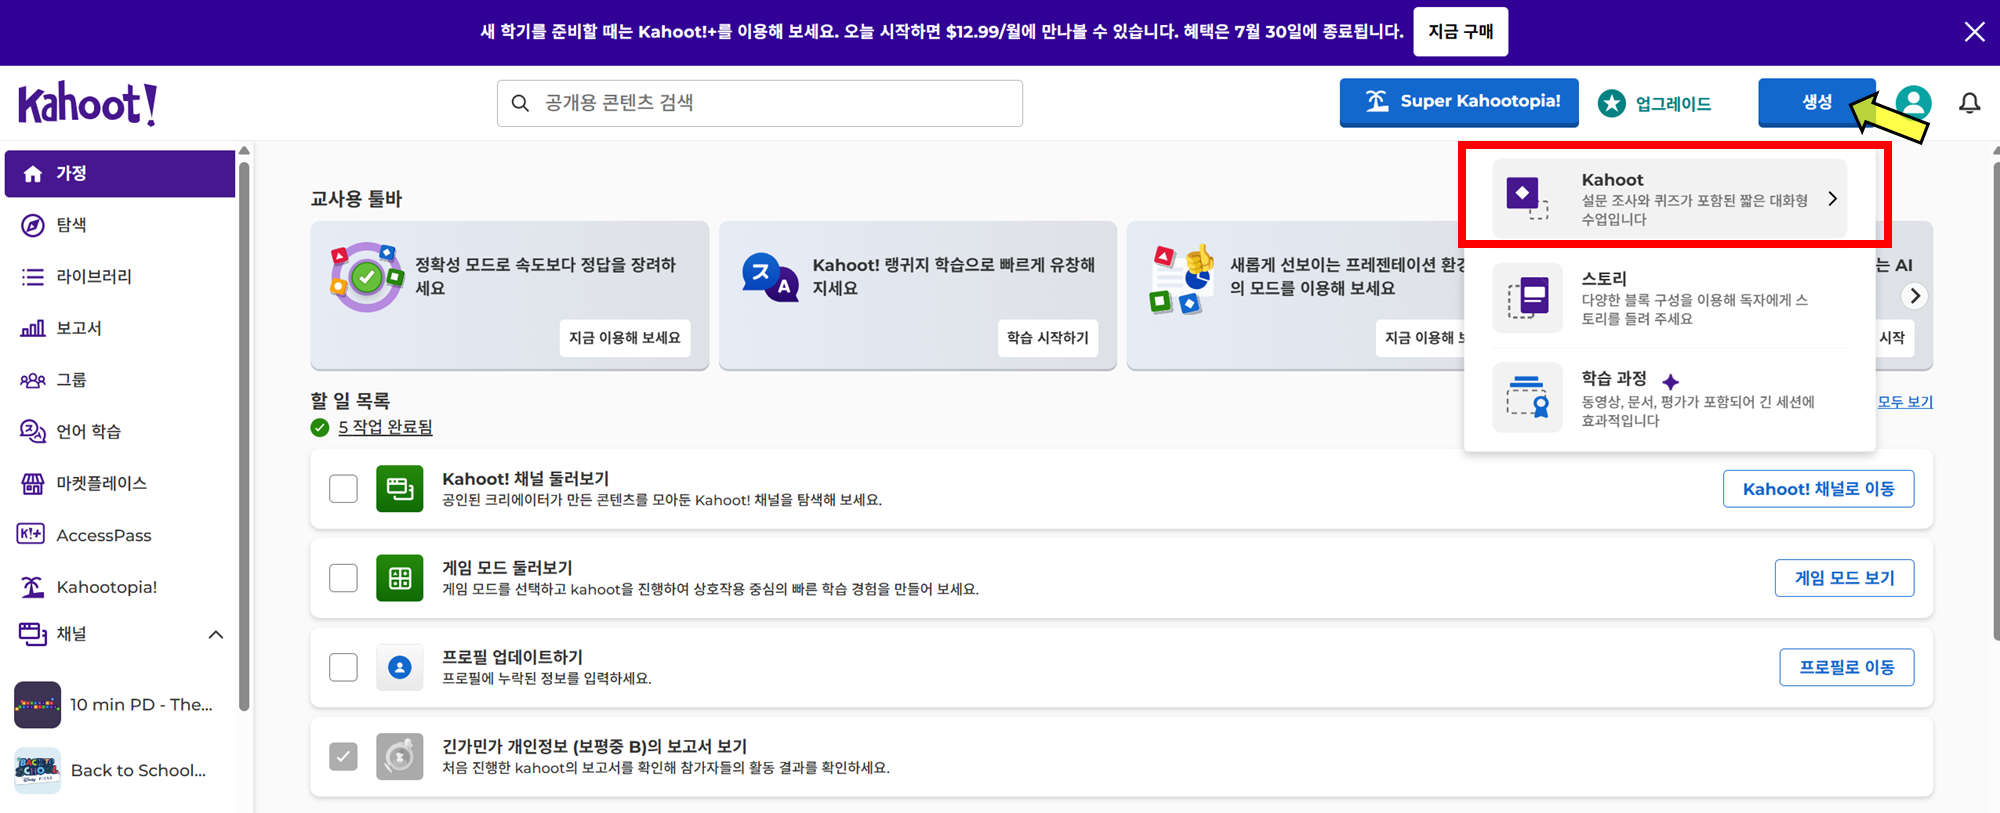Check the 게임 모드 둘러보기 task box
Screen dimensions: 2000x813
tap(343, 578)
